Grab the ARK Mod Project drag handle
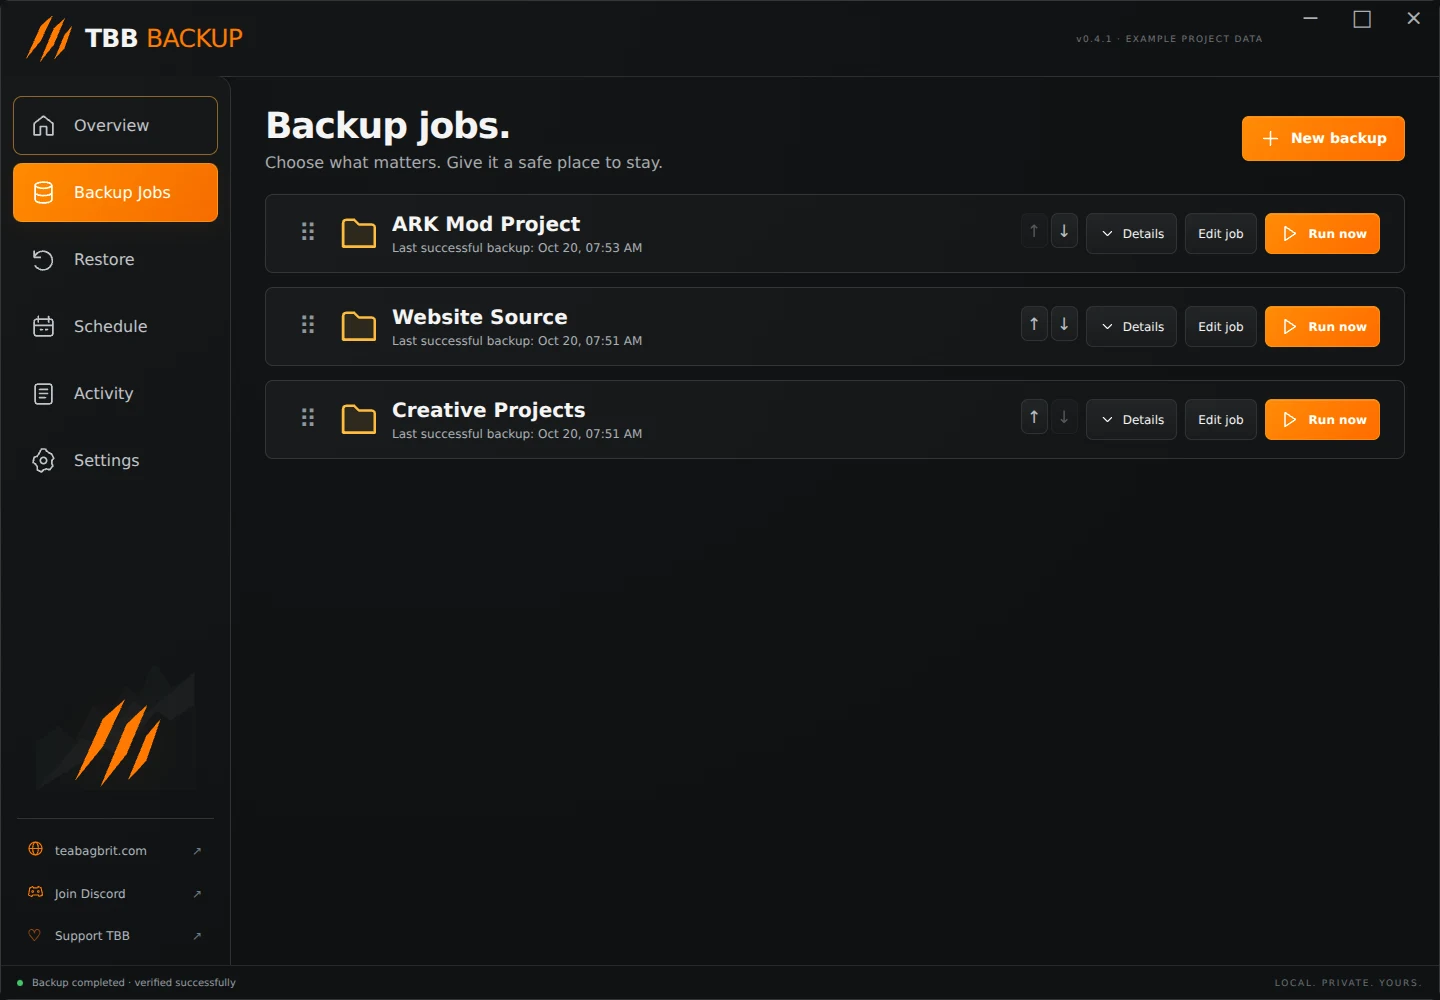 (x=308, y=232)
